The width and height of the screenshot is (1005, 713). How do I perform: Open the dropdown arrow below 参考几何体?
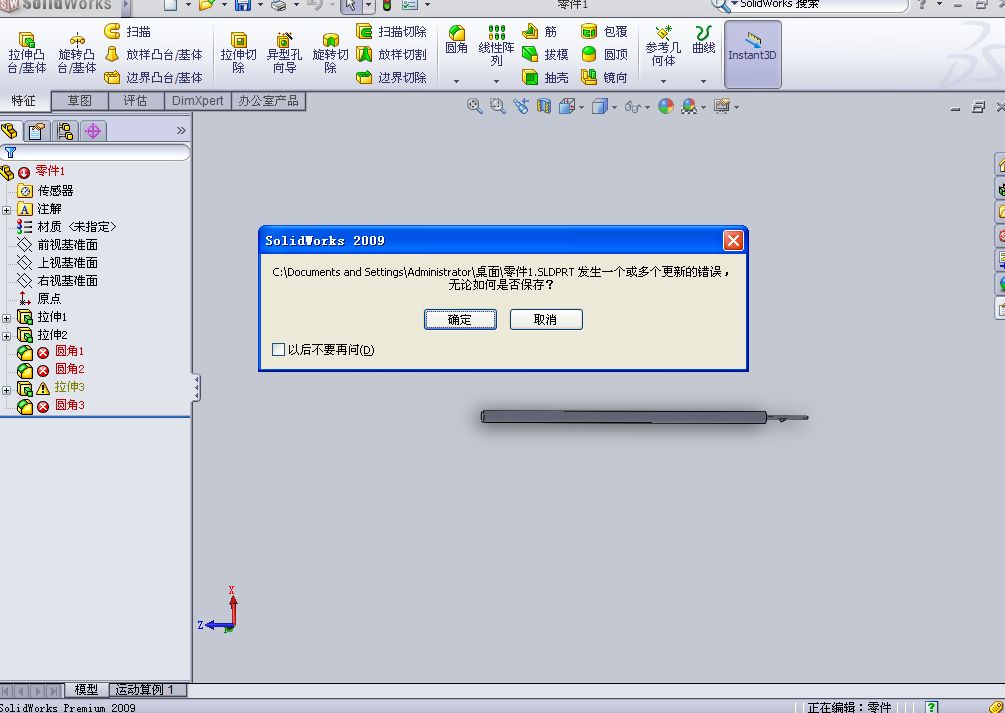point(663,81)
